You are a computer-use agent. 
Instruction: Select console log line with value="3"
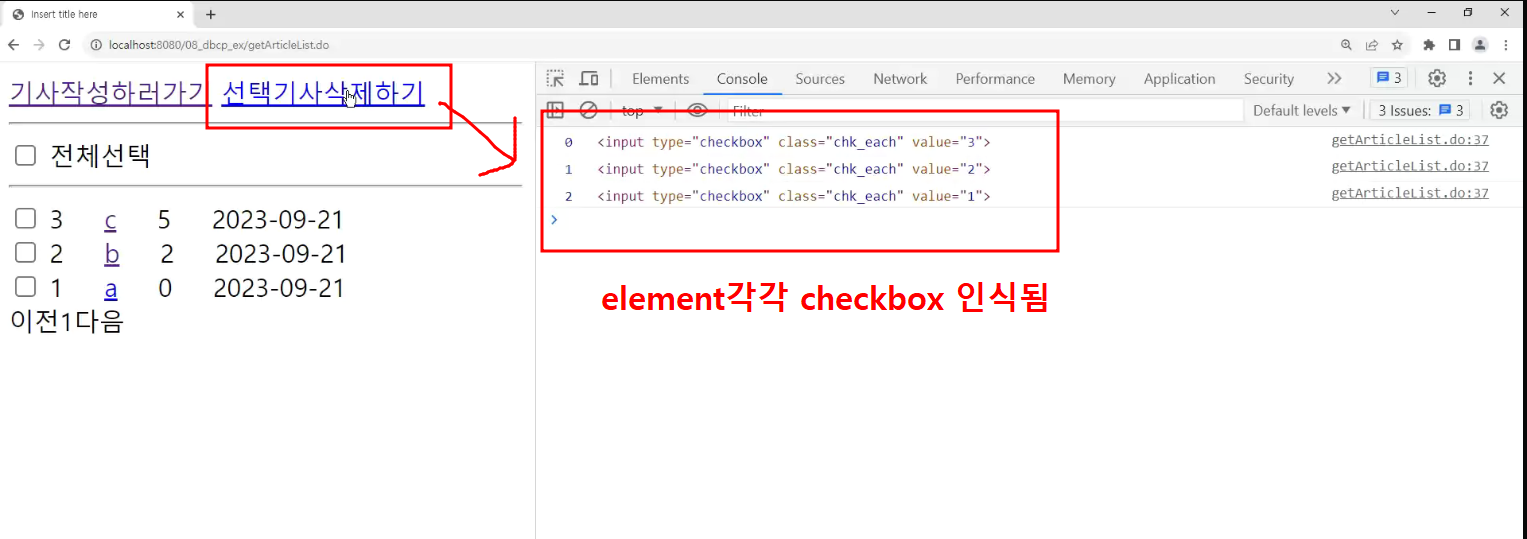793,142
